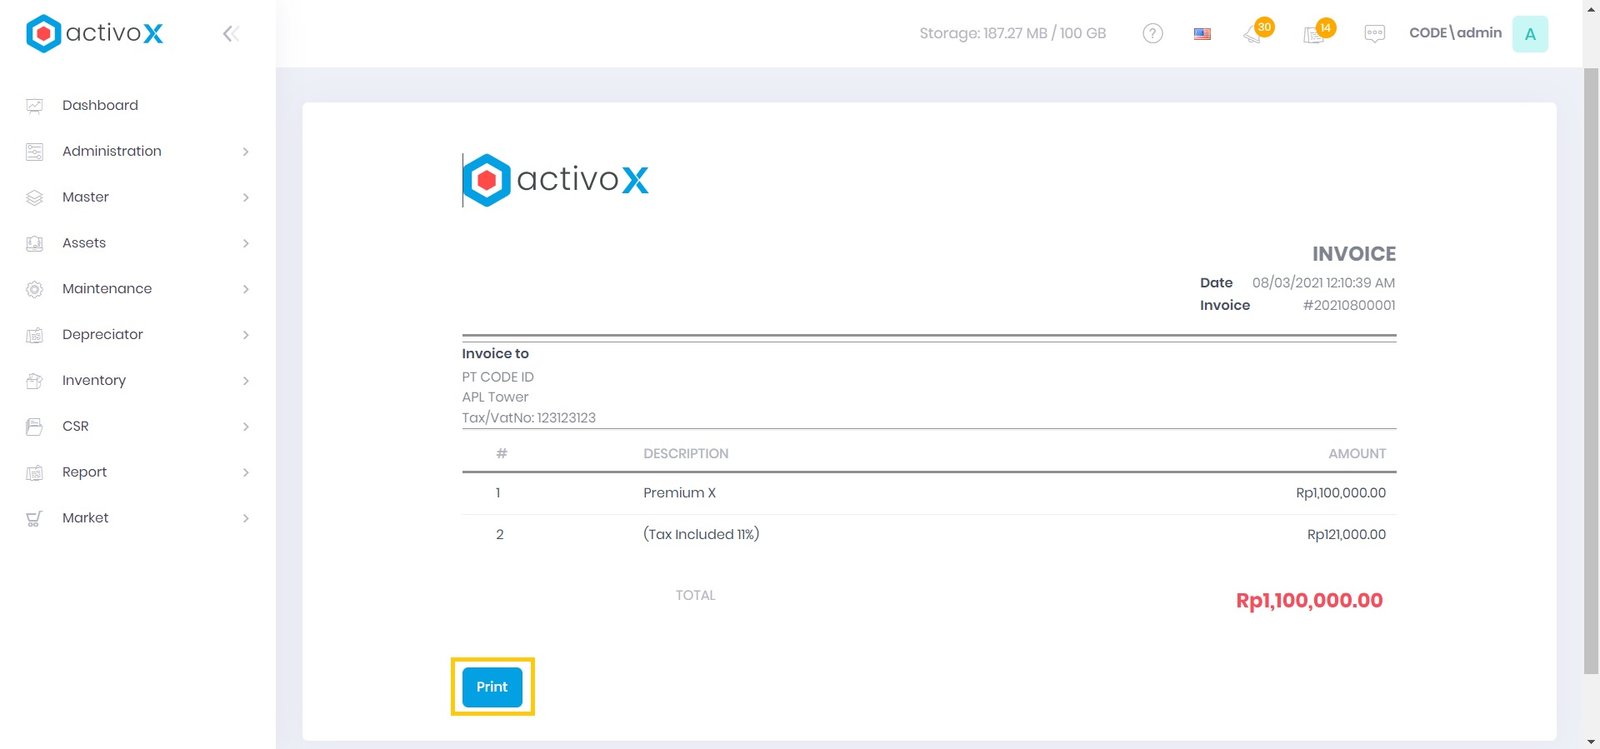Change language via the flag icon
1600x749 pixels.
1202,34
